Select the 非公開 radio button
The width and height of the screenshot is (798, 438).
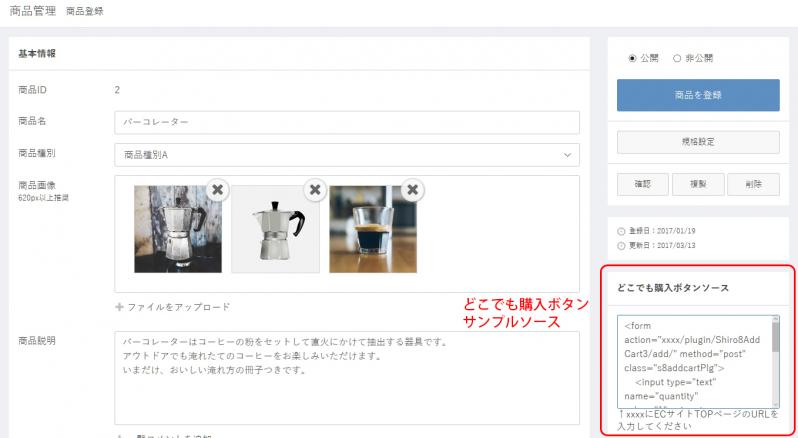pos(677,59)
